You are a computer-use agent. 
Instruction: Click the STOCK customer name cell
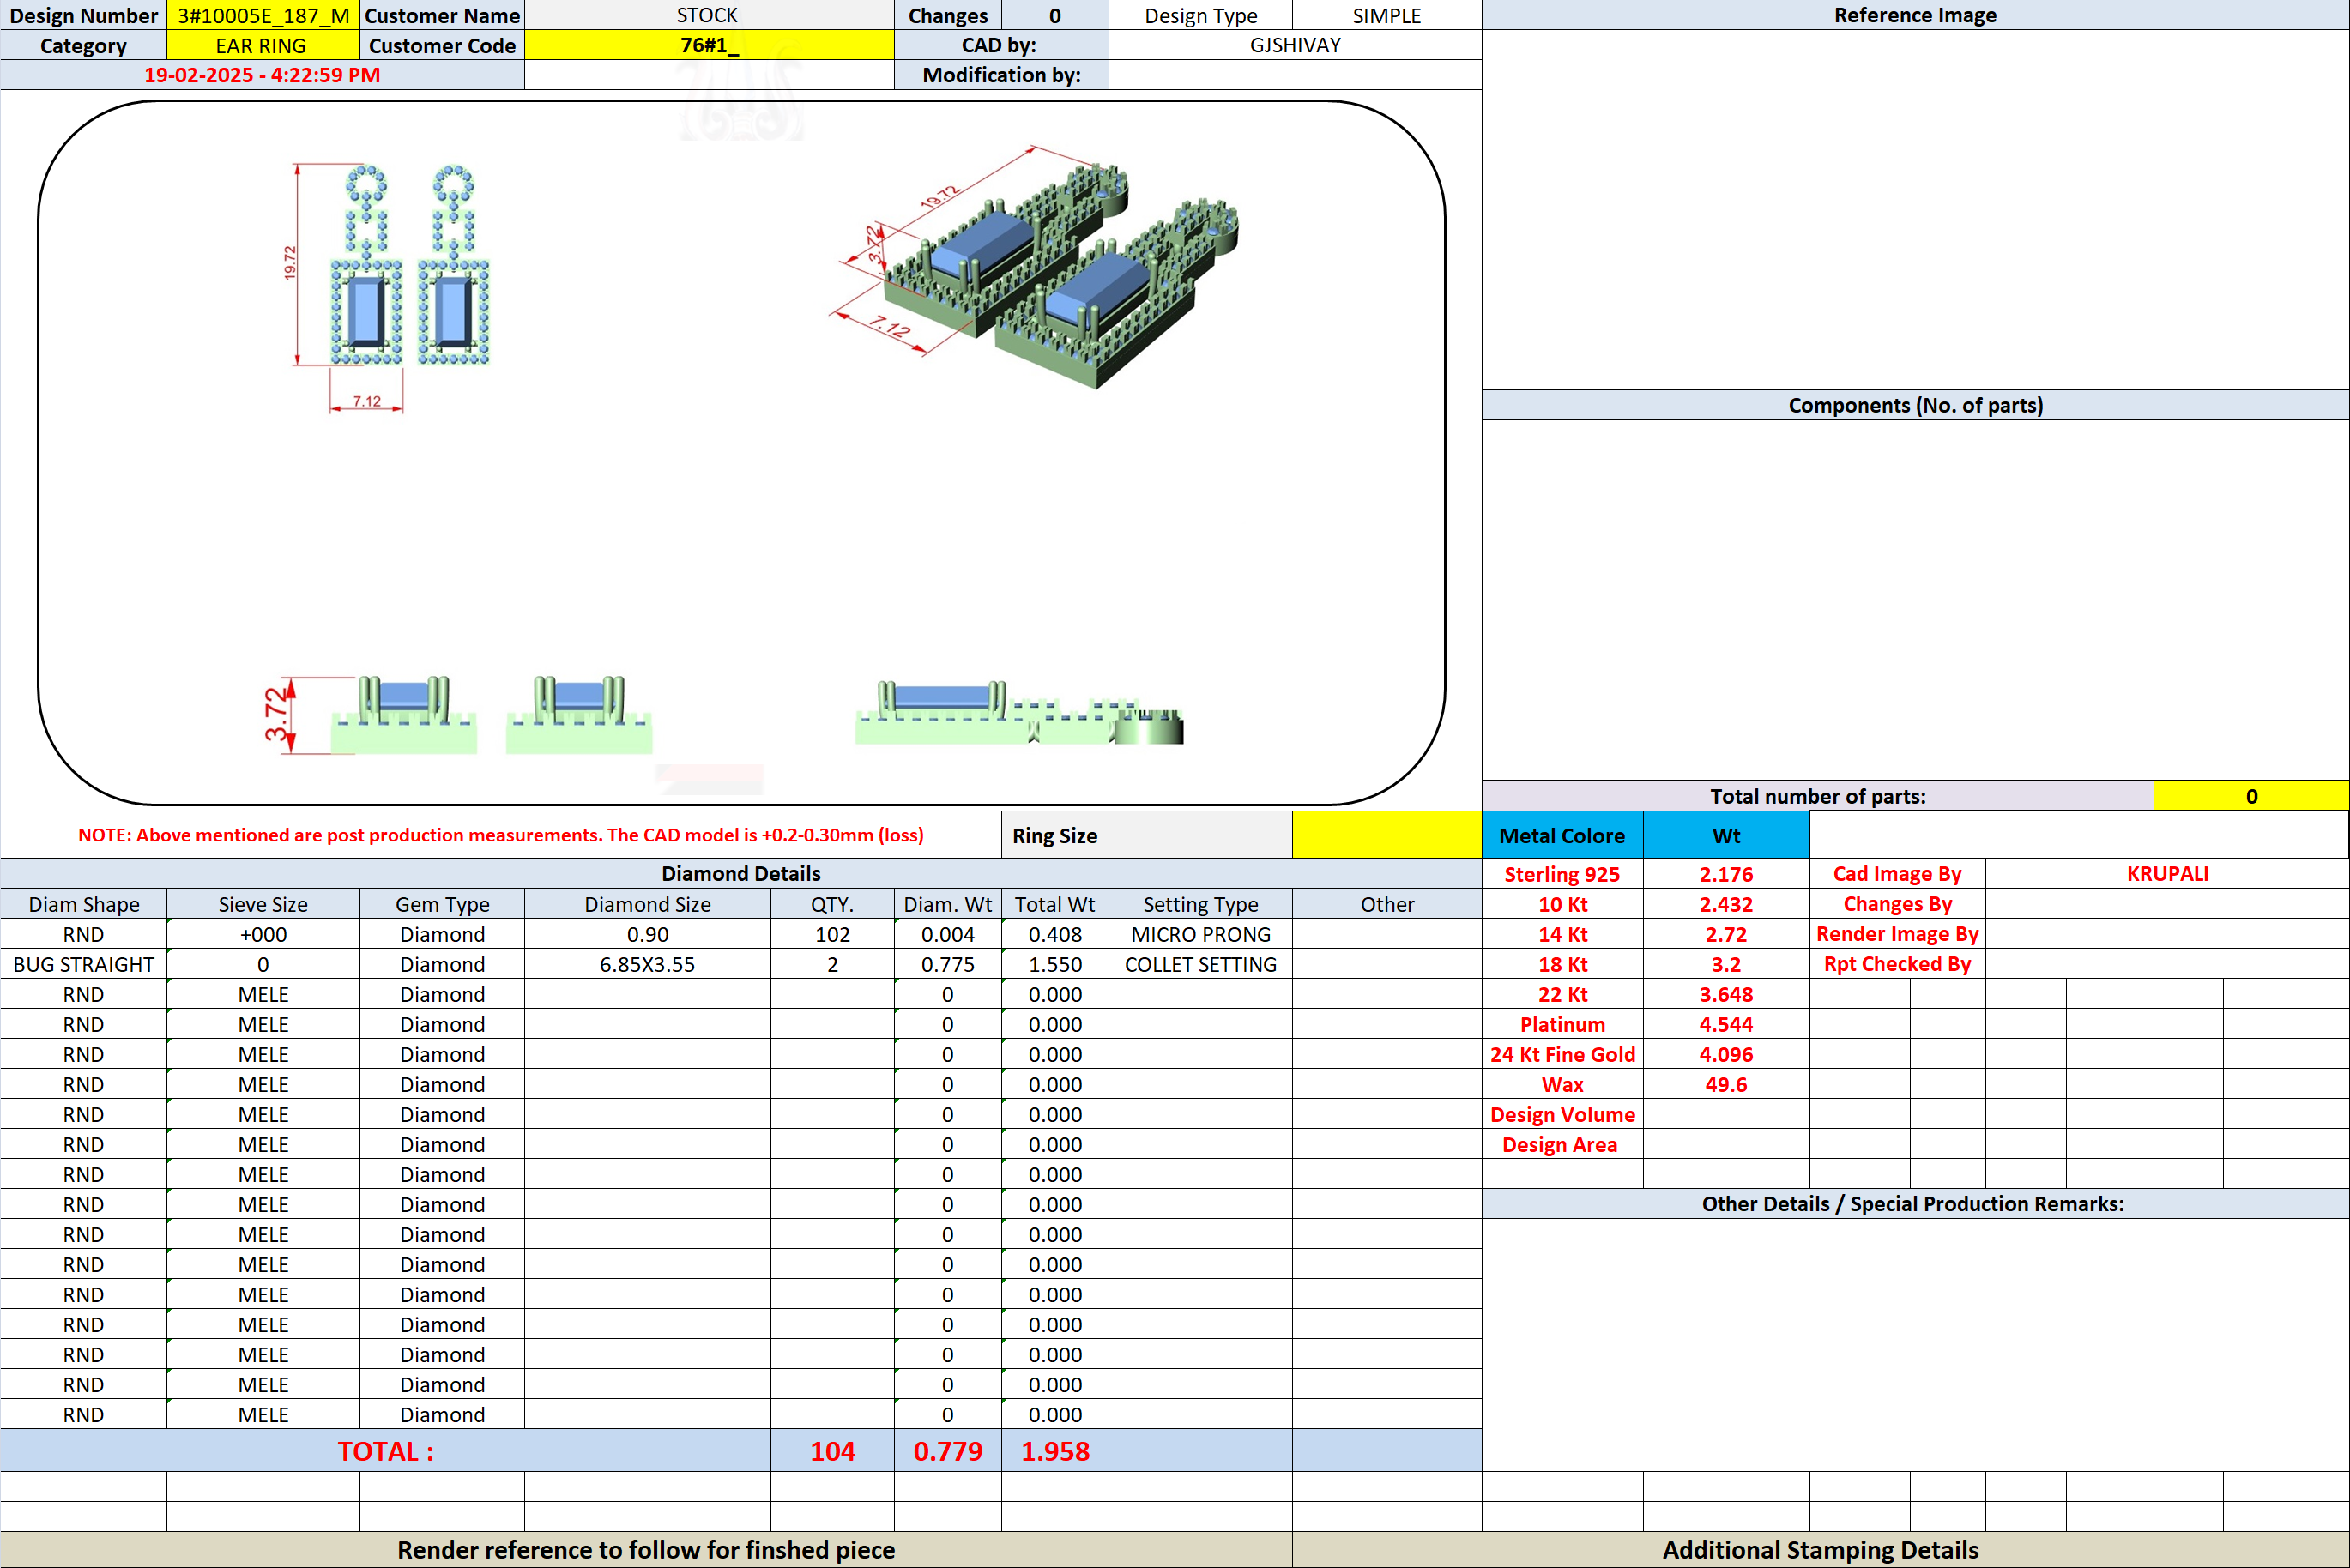(x=709, y=15)
